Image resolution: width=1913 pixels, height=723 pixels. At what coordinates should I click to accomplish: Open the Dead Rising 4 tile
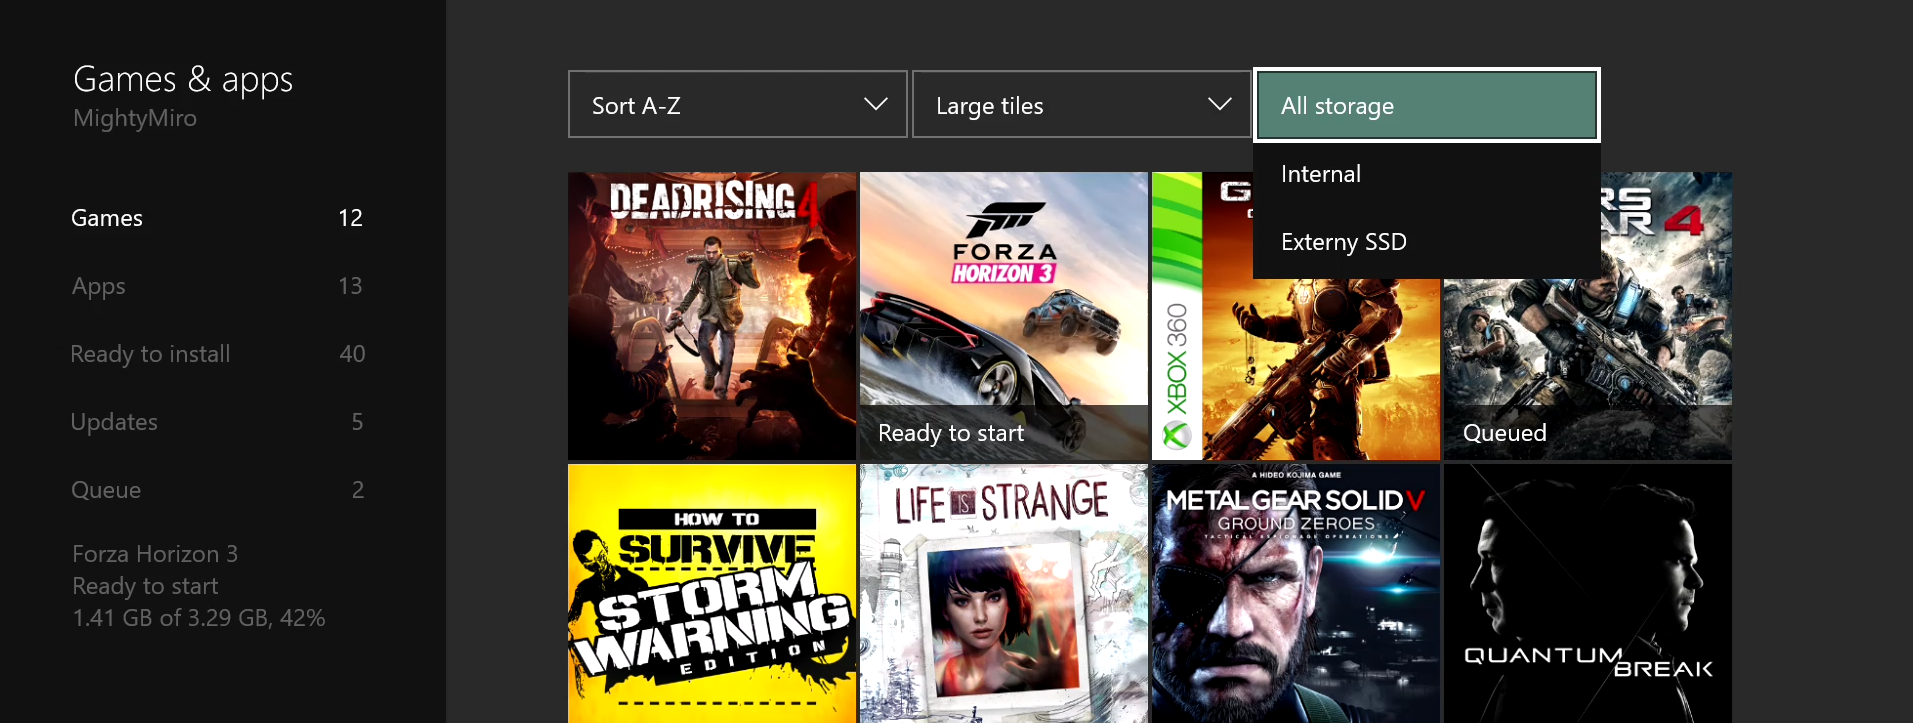[712, 316]
